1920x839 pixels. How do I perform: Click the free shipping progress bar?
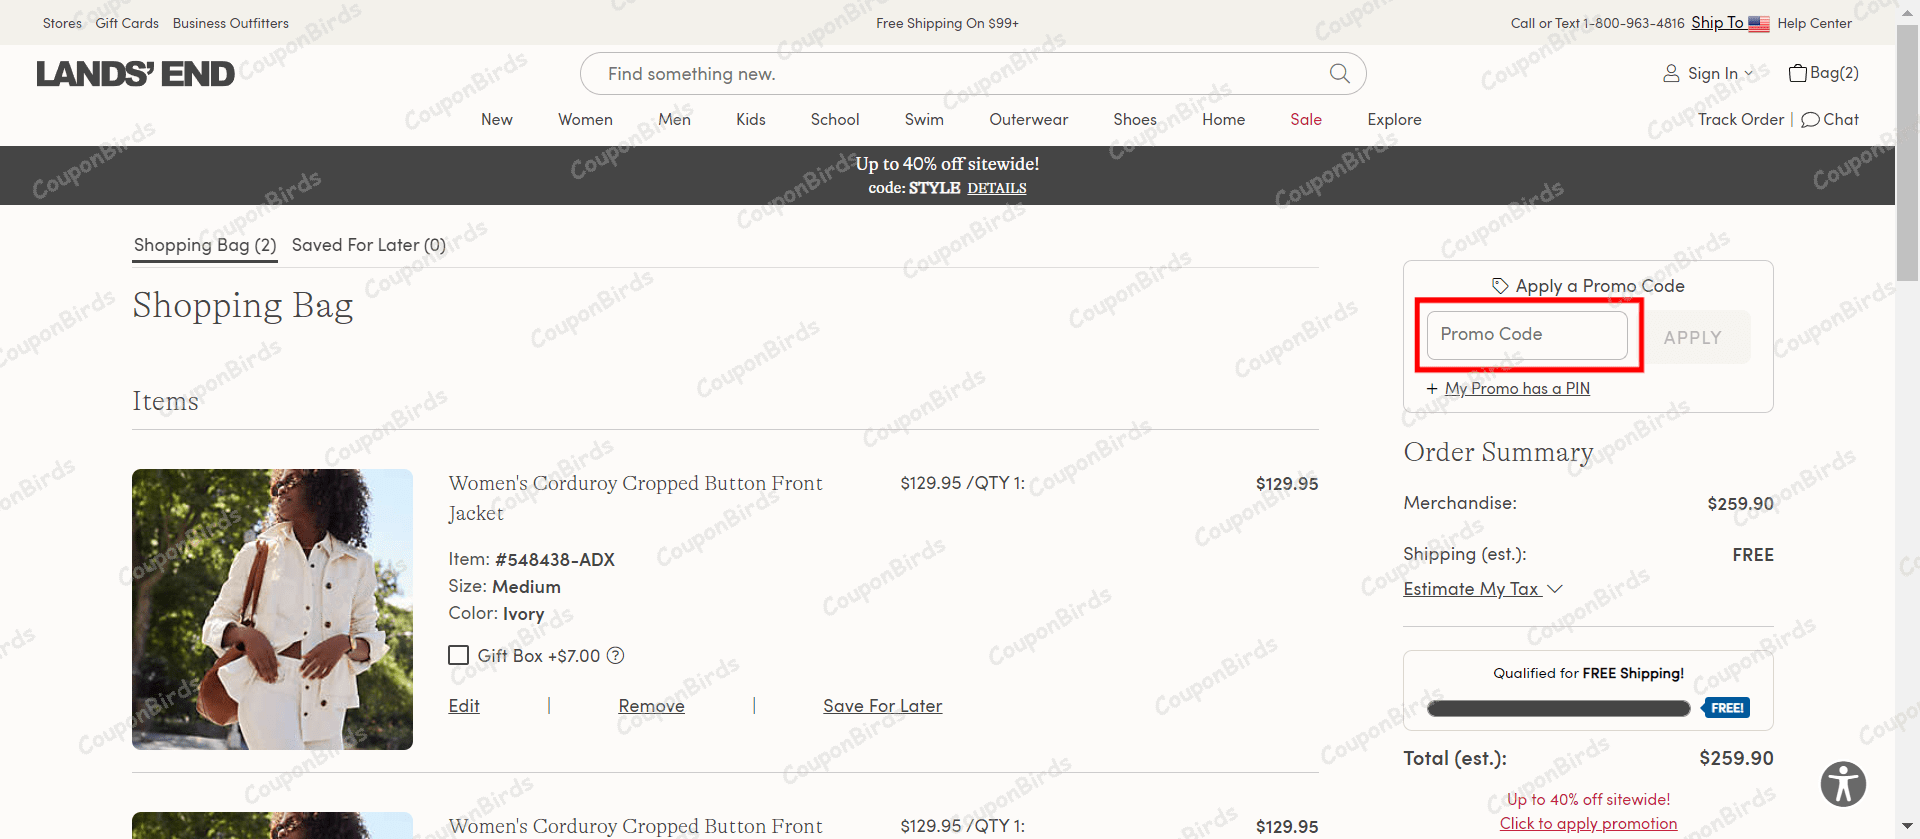[x=1558, y=708]
